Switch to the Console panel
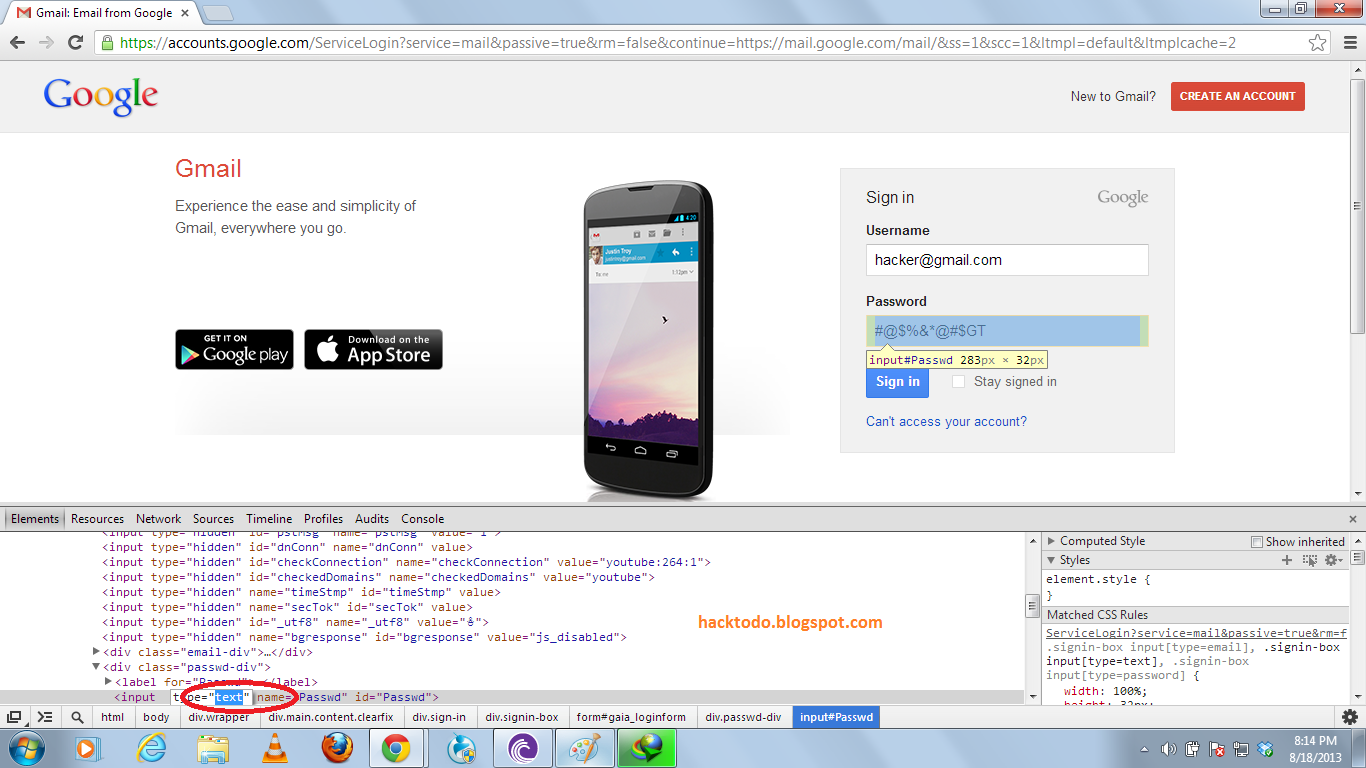Screen dimensions: 1366x768 pos(422,519)
